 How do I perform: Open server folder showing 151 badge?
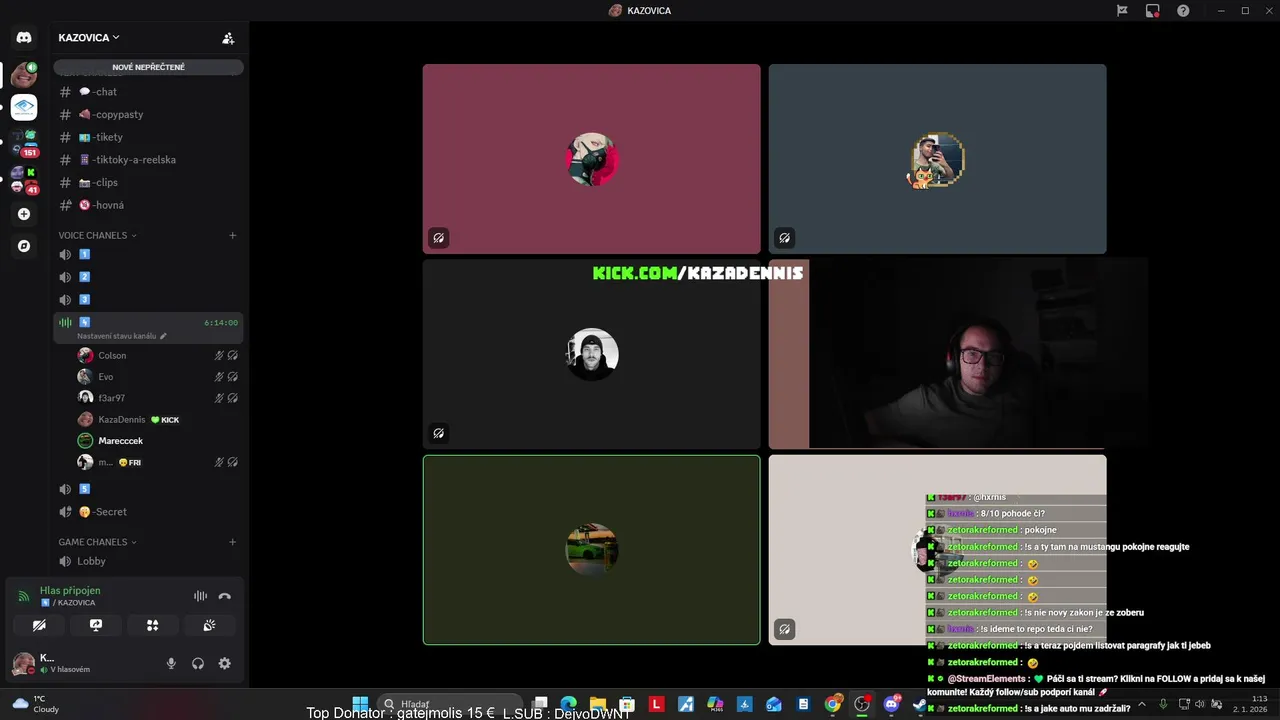(24, 143)
